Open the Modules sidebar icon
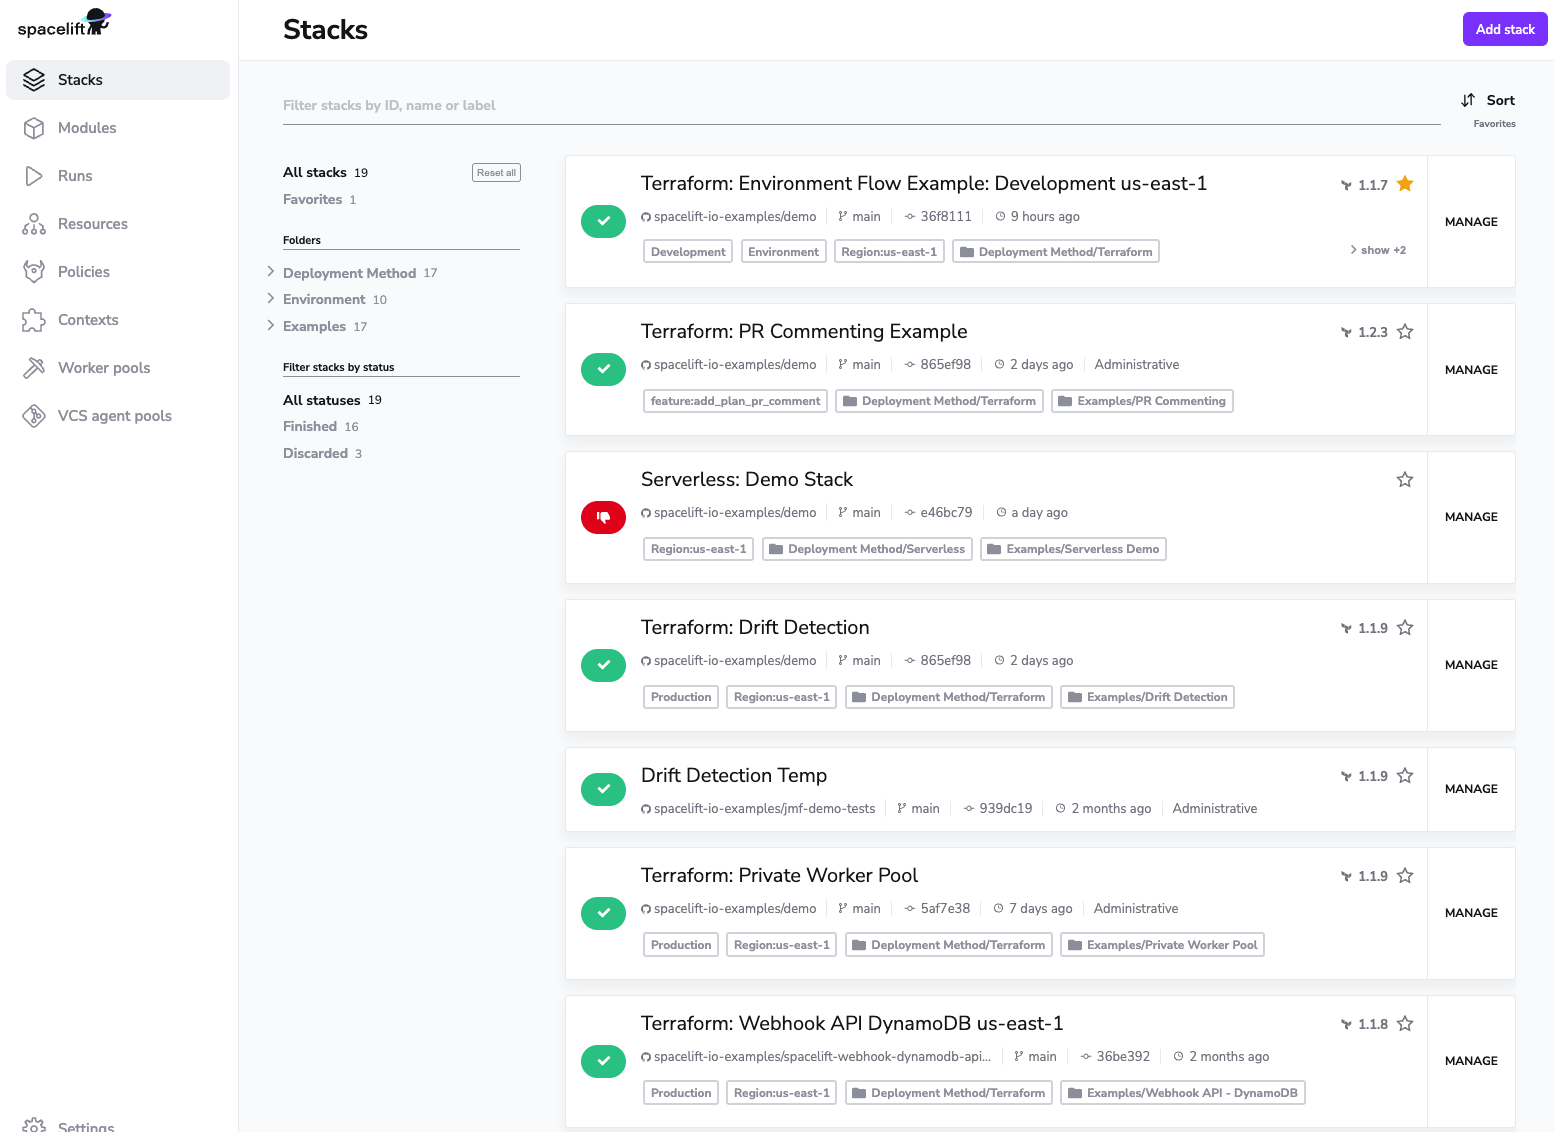The image size is (1554, 1132). click(34, 128)
